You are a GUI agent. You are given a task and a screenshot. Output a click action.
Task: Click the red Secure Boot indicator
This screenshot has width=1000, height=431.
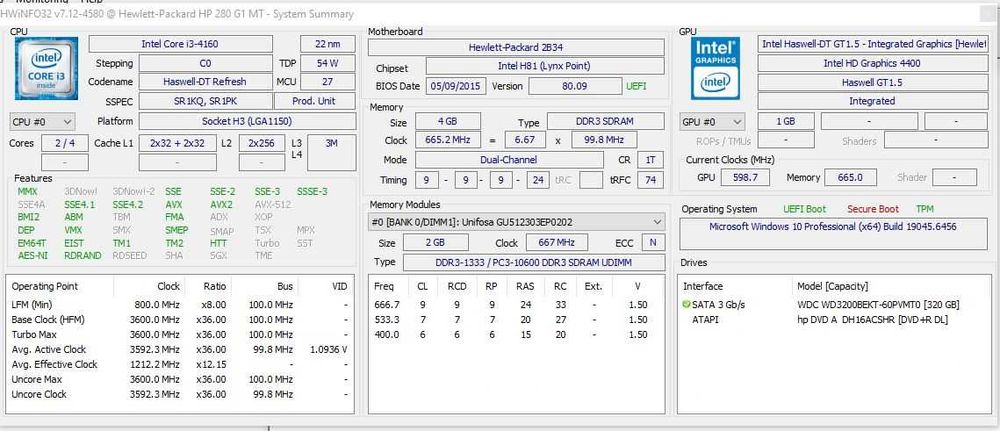click(x=873, y=209)
